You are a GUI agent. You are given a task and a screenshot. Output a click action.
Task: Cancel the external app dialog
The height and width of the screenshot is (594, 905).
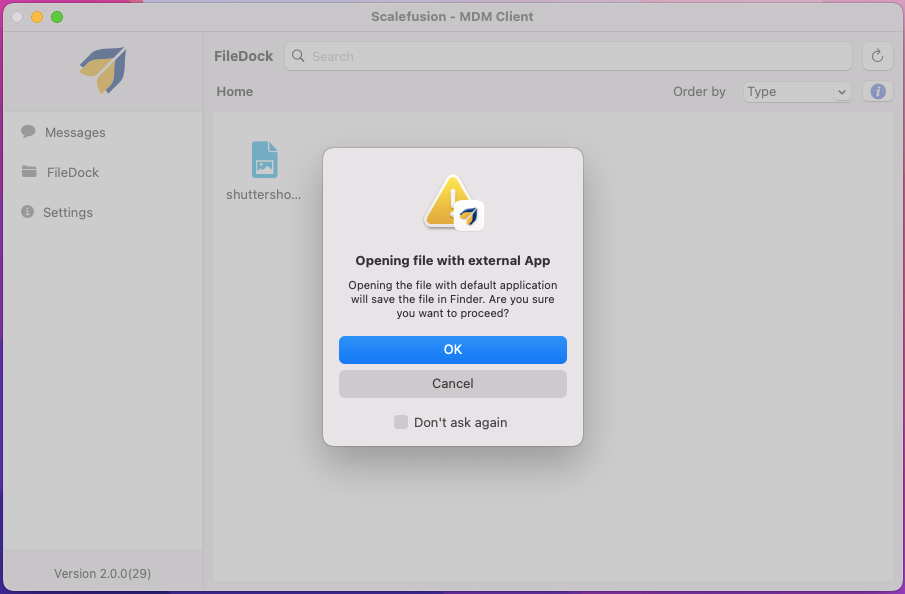pyautogui.click(x=452, y=384)
